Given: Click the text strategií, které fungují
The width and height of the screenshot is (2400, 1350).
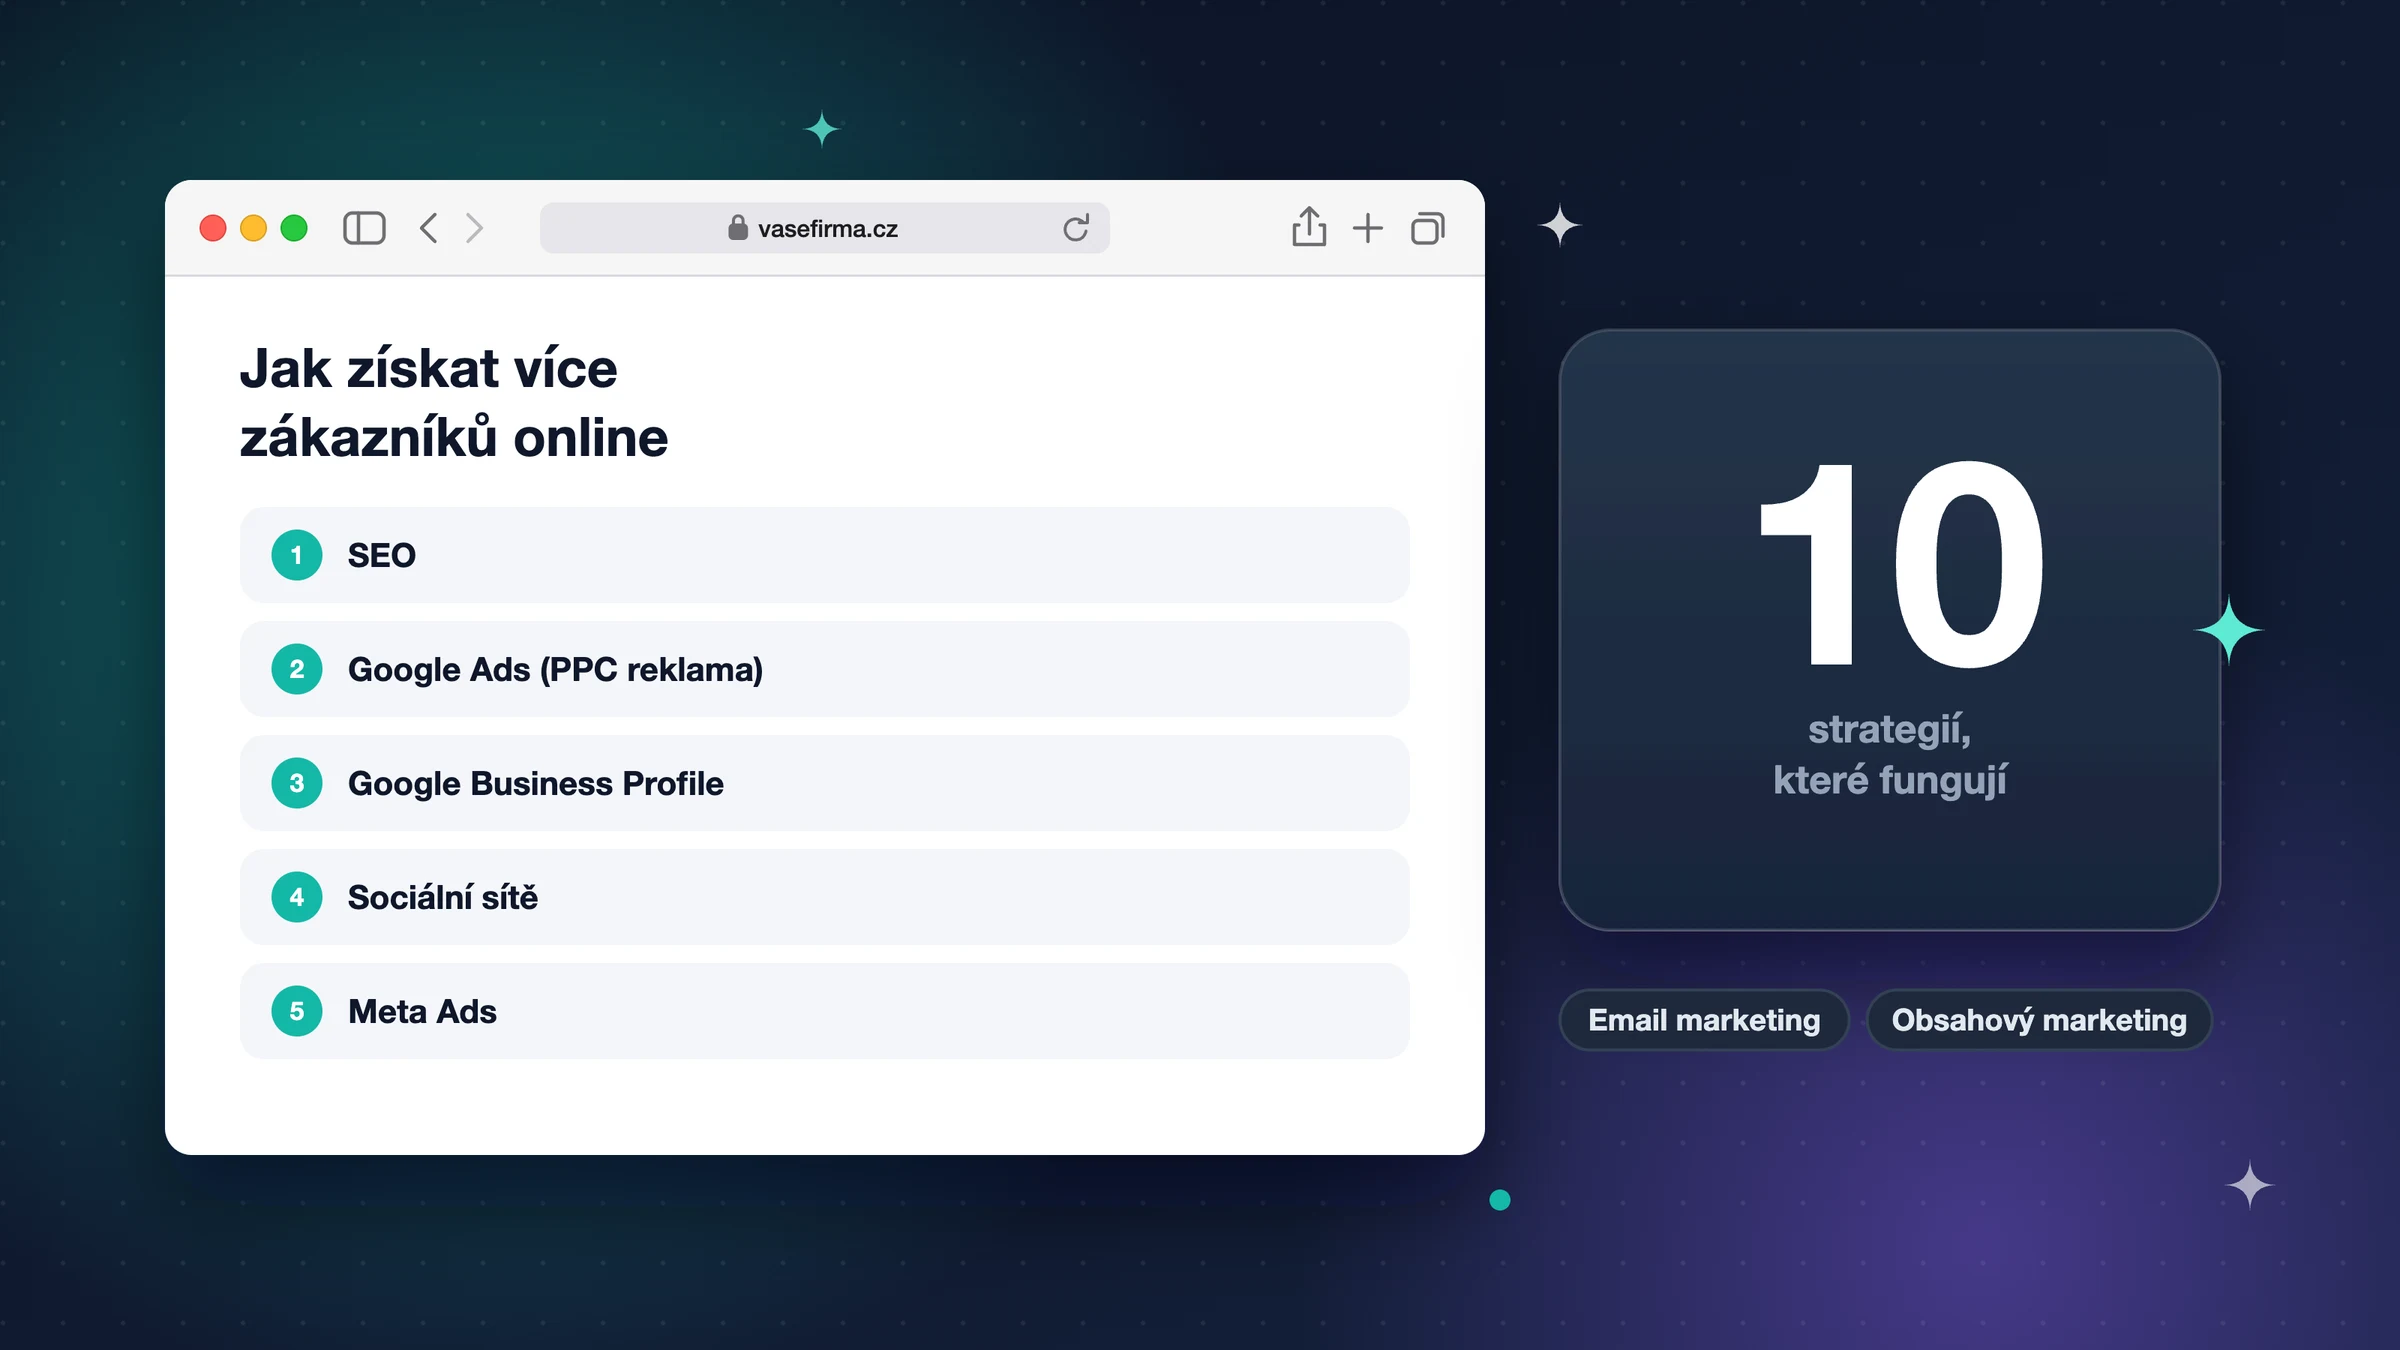Looking at the screenshot, I should pos(1890,755).
